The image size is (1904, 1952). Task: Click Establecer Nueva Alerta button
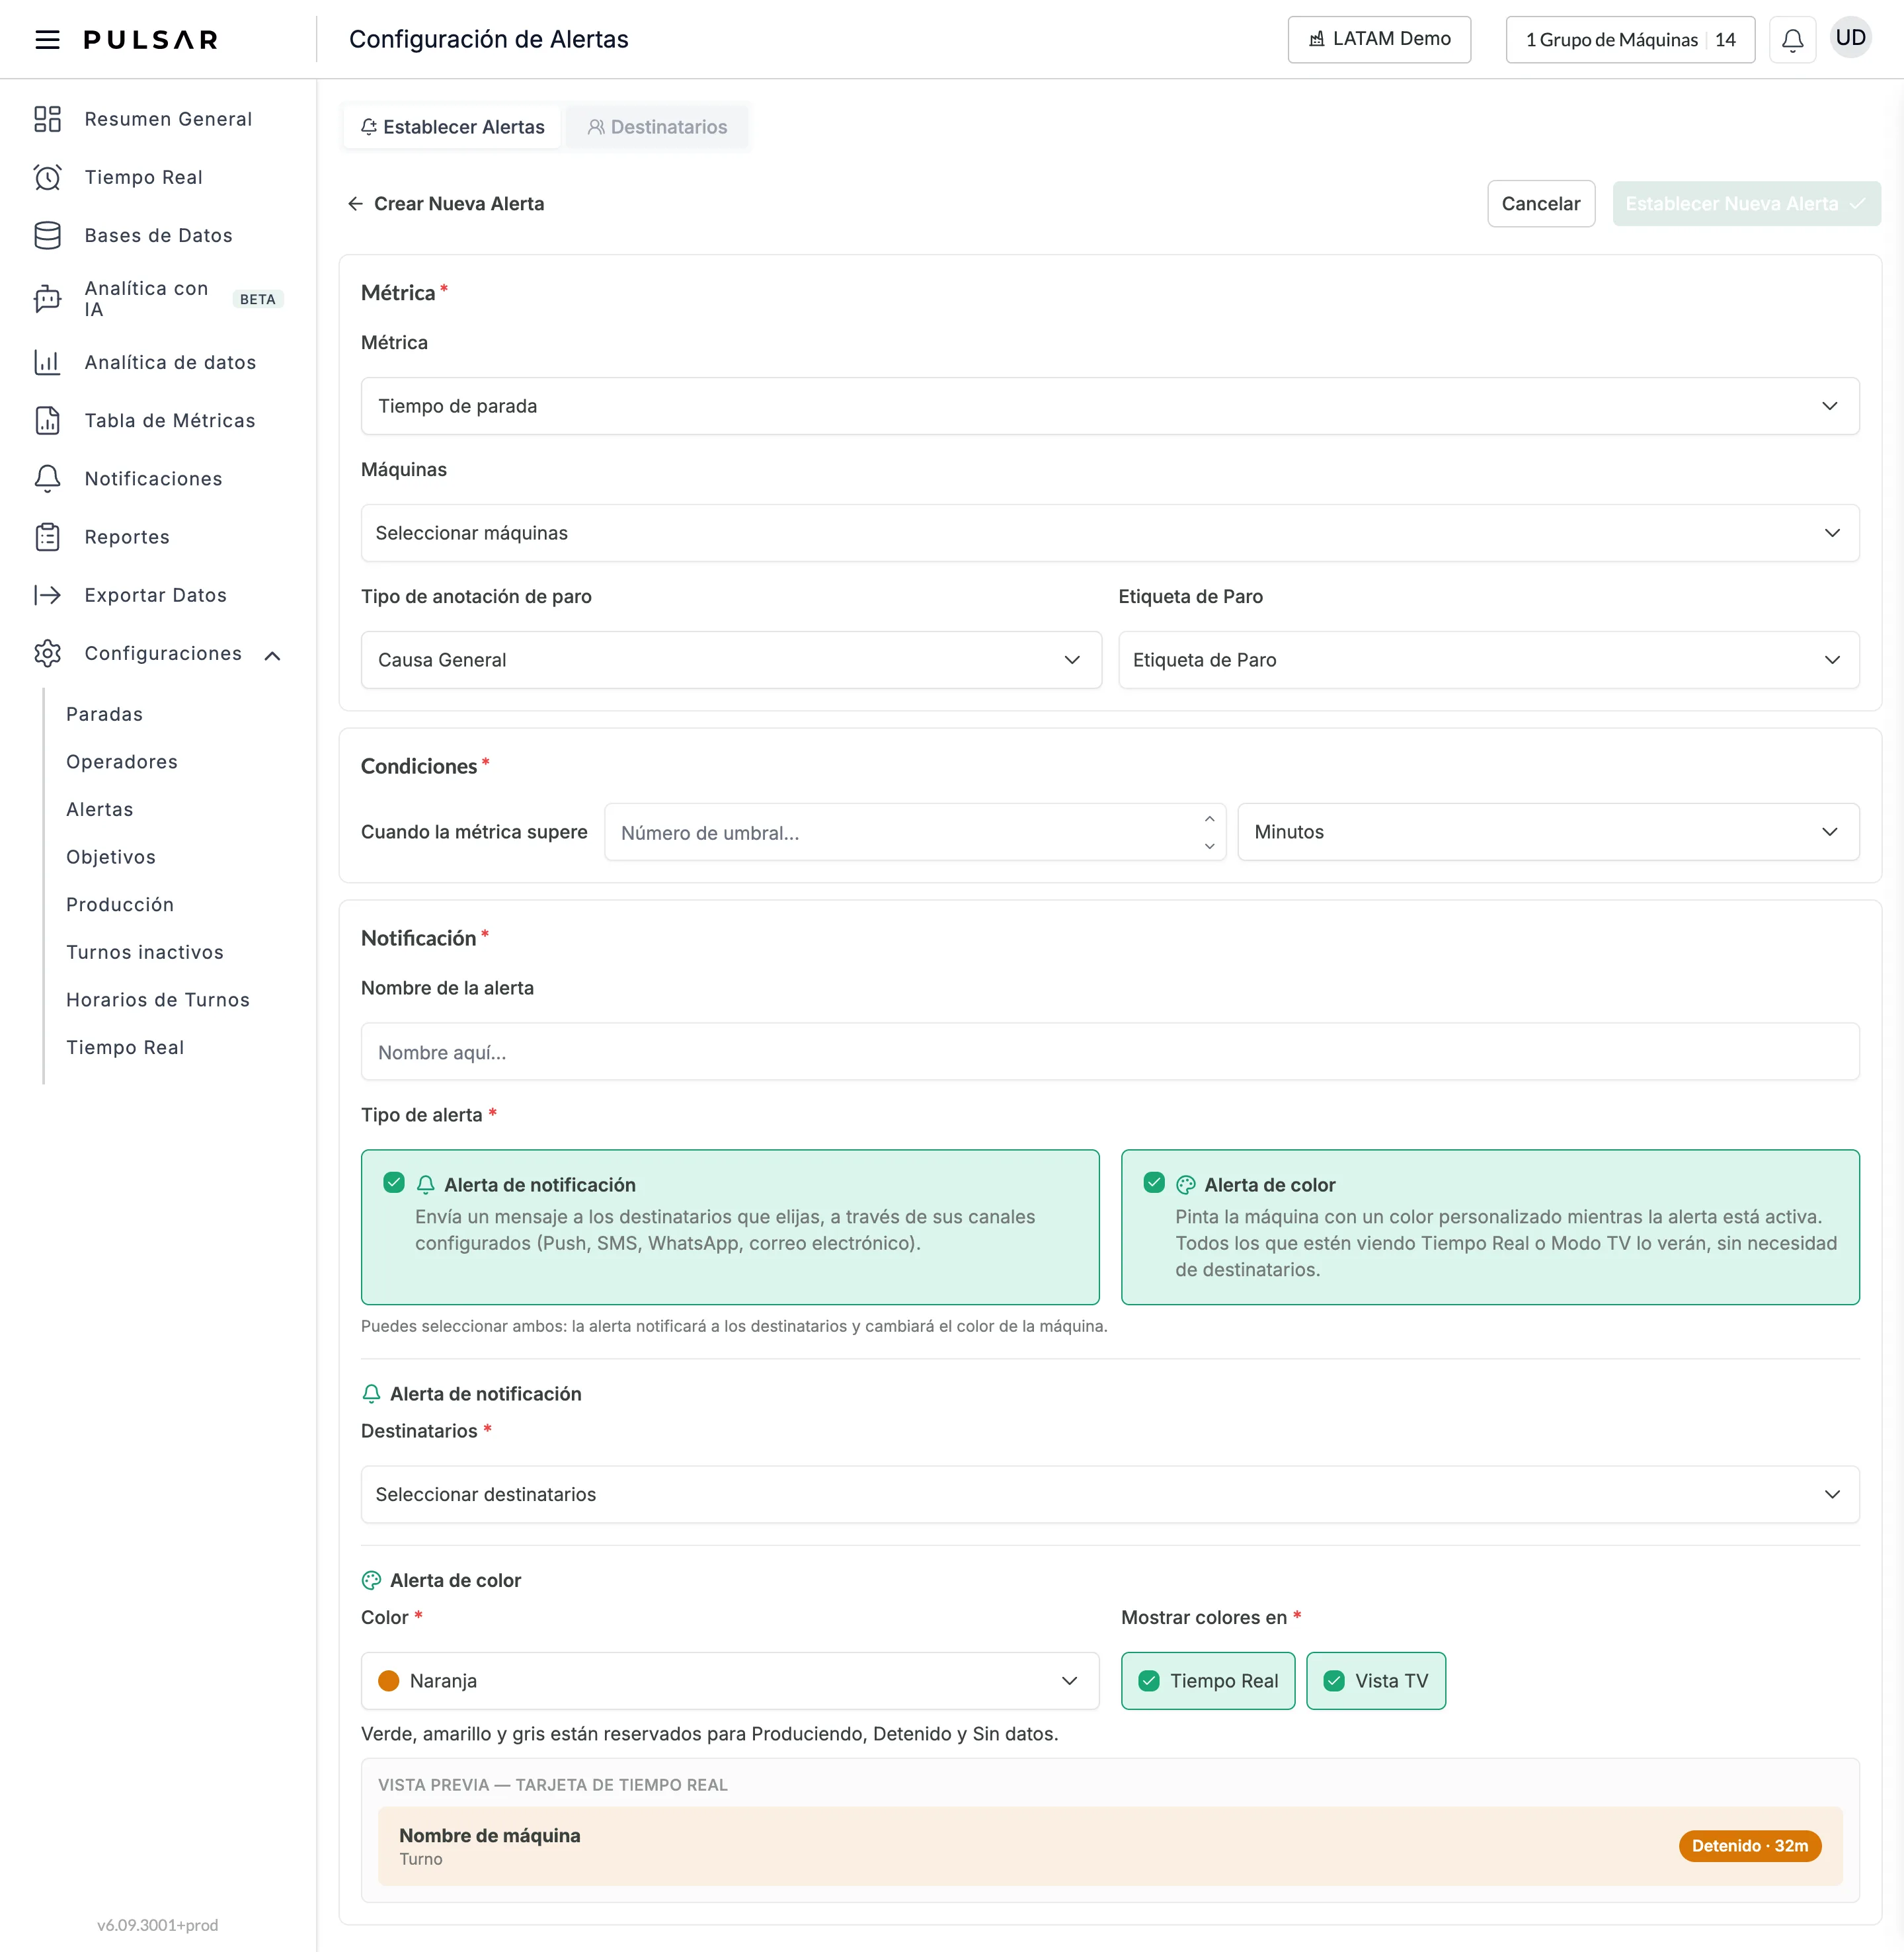pyautogui.click(x=1746, y=204)
